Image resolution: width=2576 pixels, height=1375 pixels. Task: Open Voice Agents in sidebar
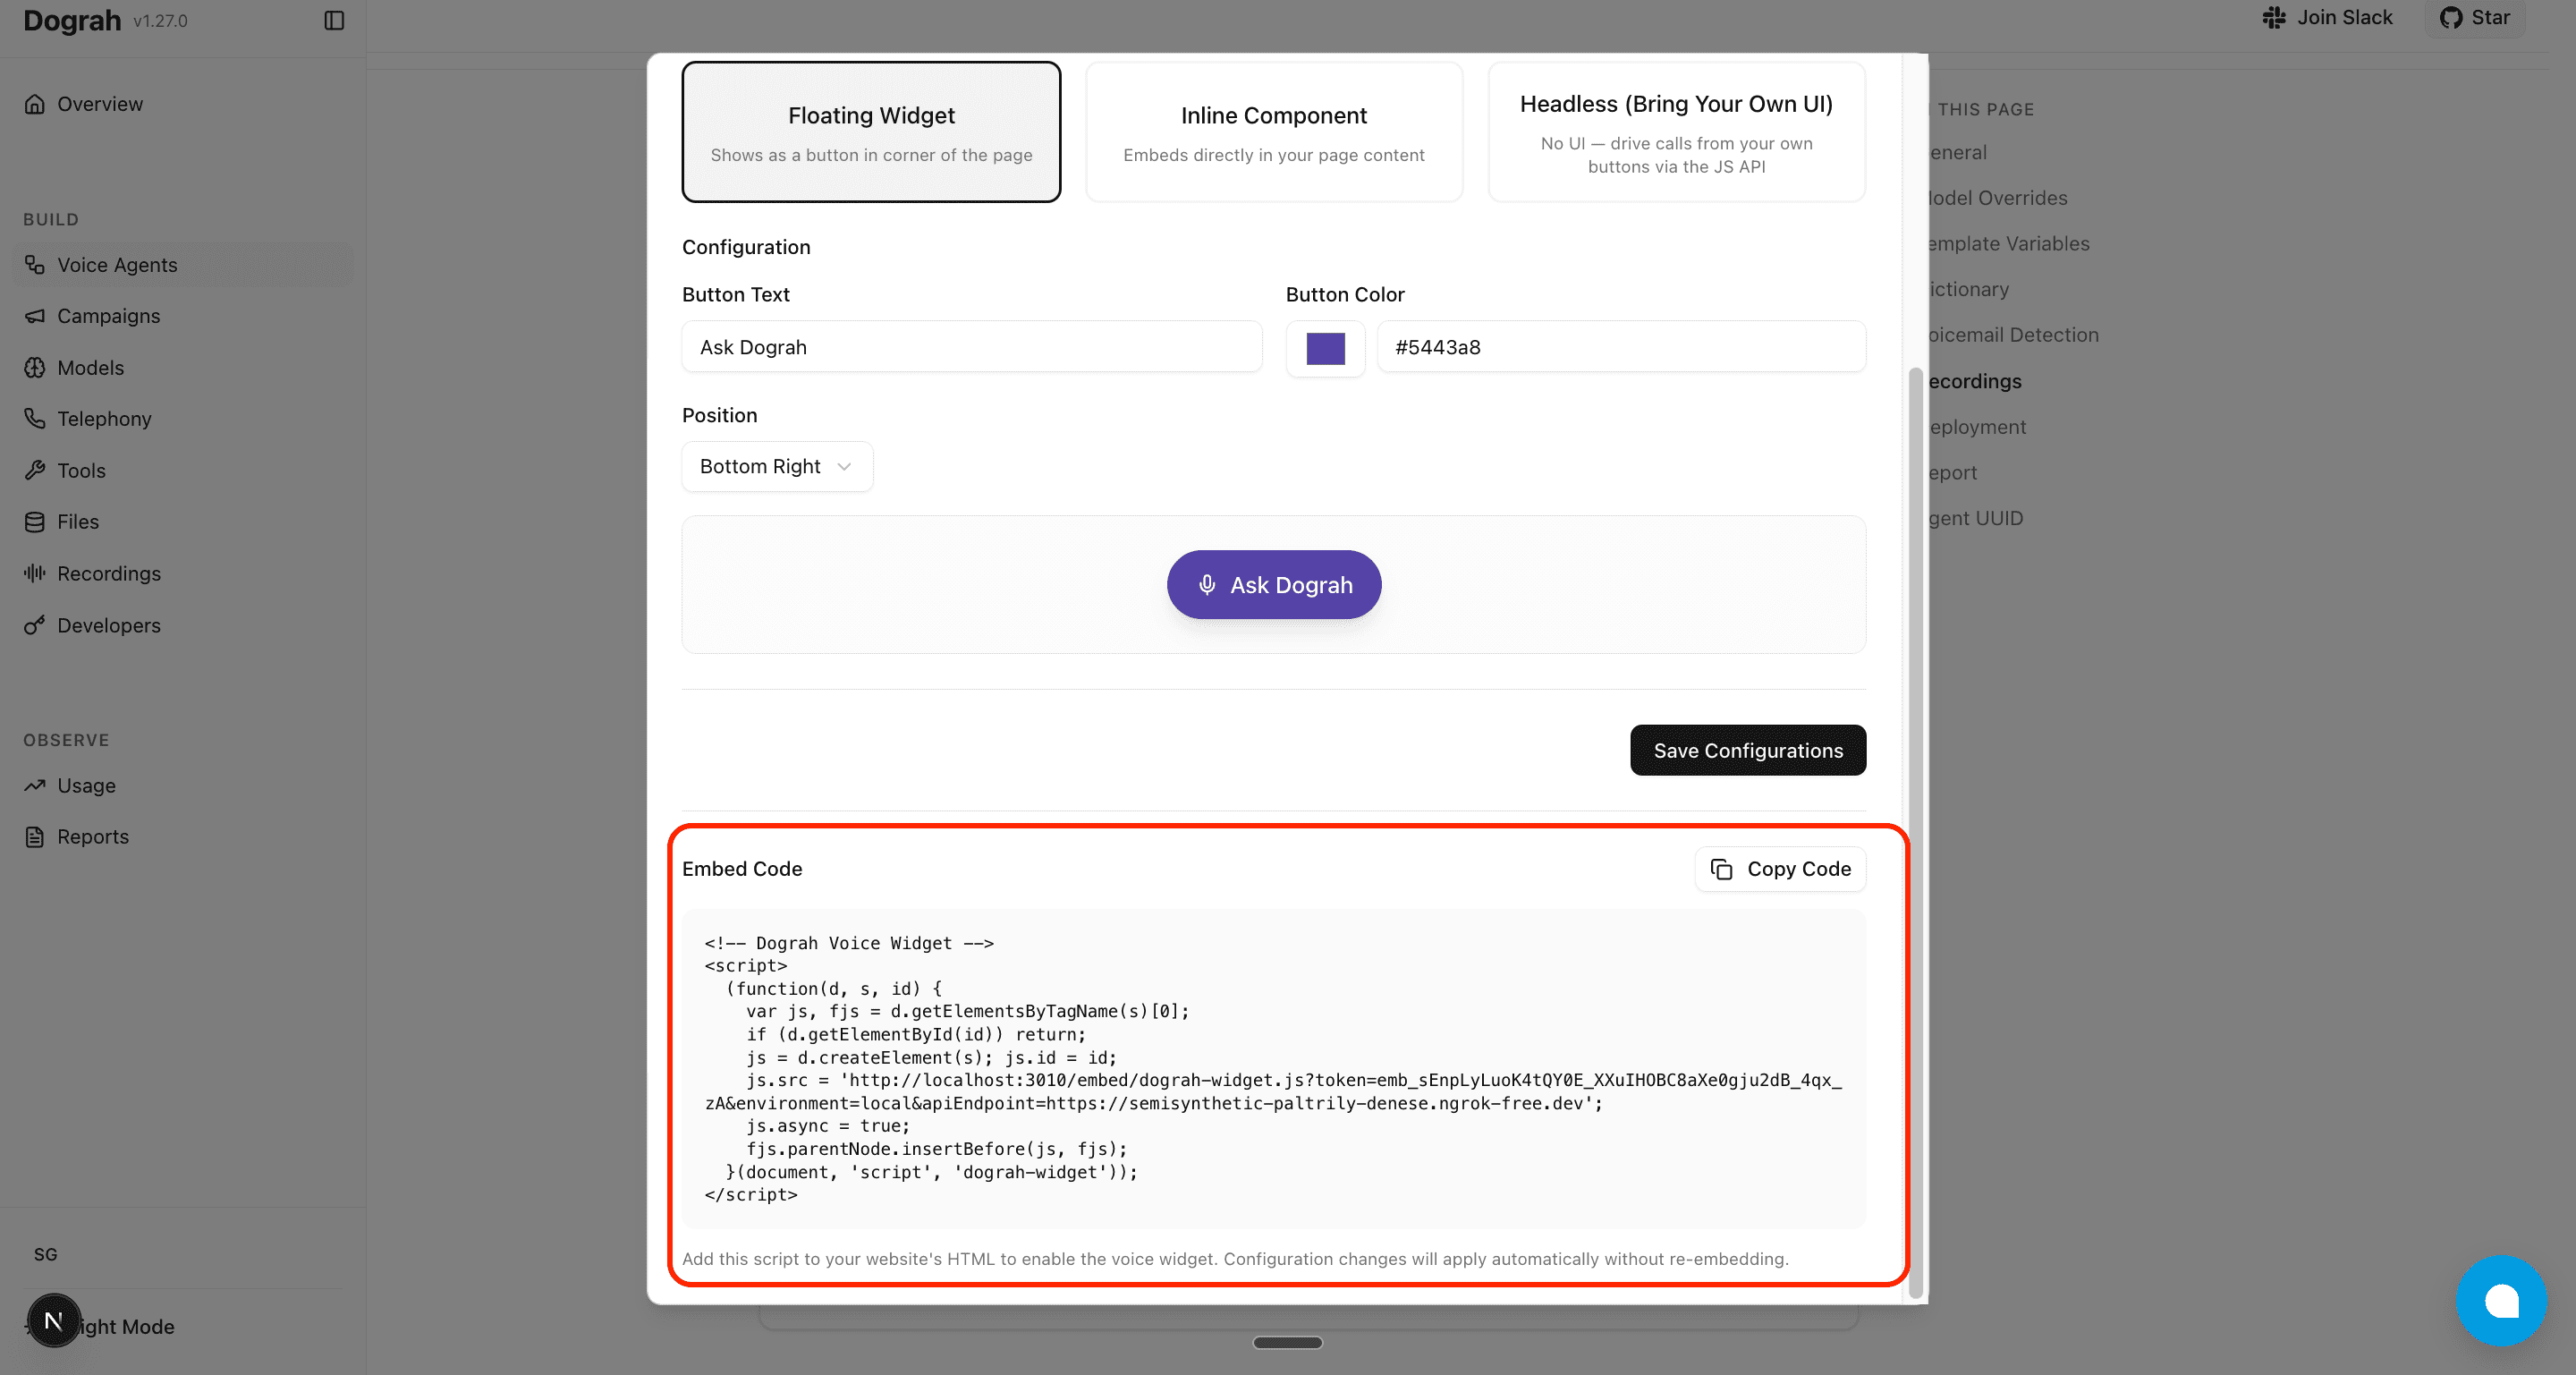click(x=183, y=265)
